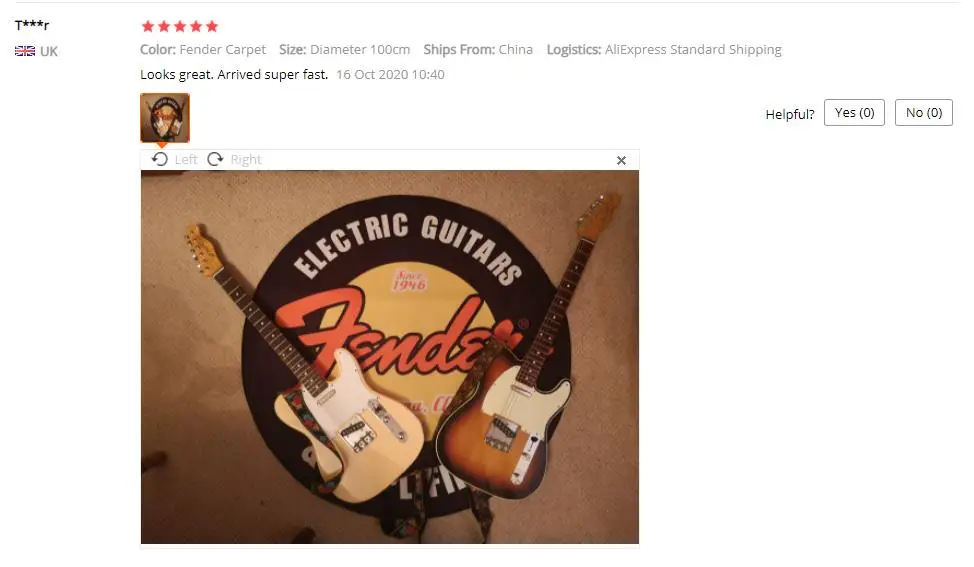Screen dimensions: 974x567
Task: Click the reviewer name T***r
Action: [32, 25]
